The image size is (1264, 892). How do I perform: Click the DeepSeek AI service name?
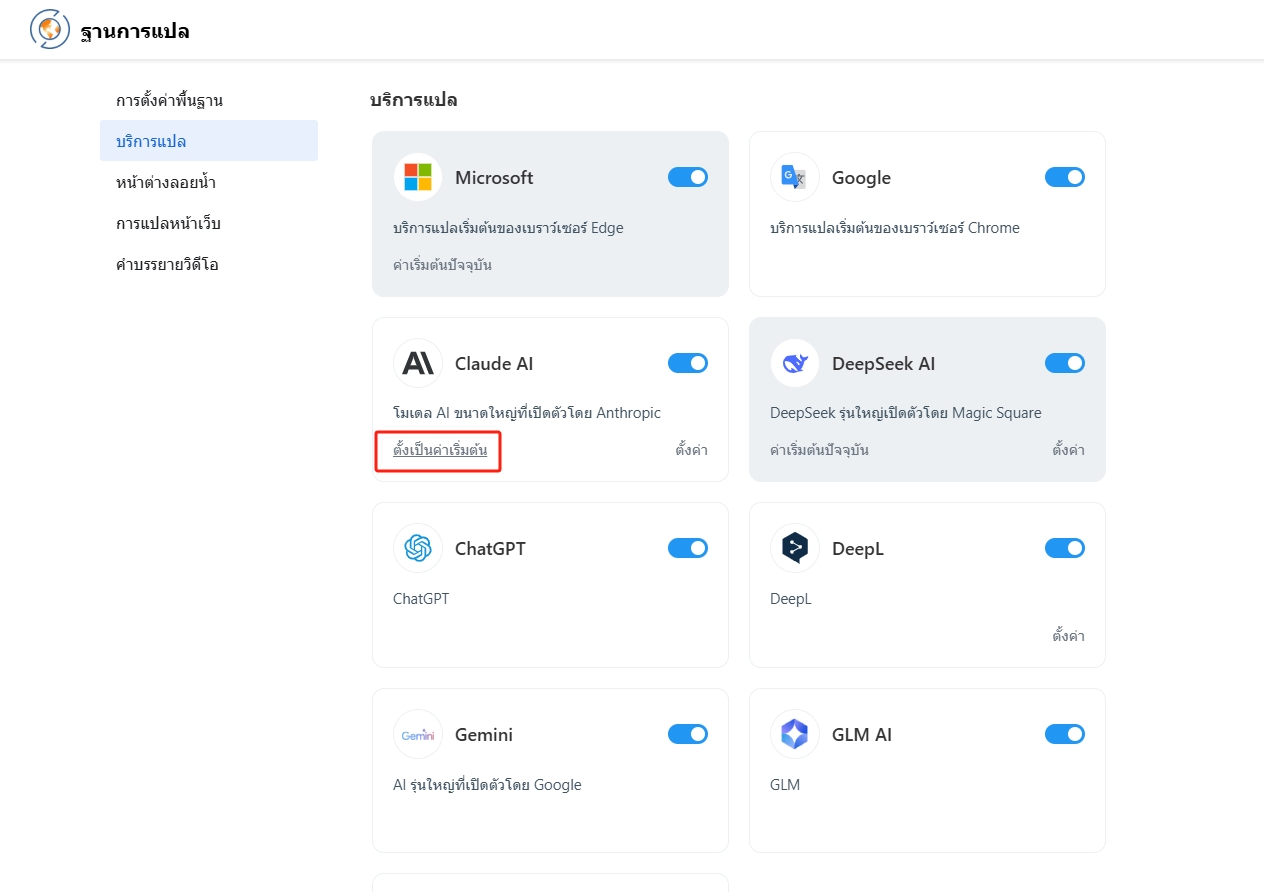click(x=883, y=363)
